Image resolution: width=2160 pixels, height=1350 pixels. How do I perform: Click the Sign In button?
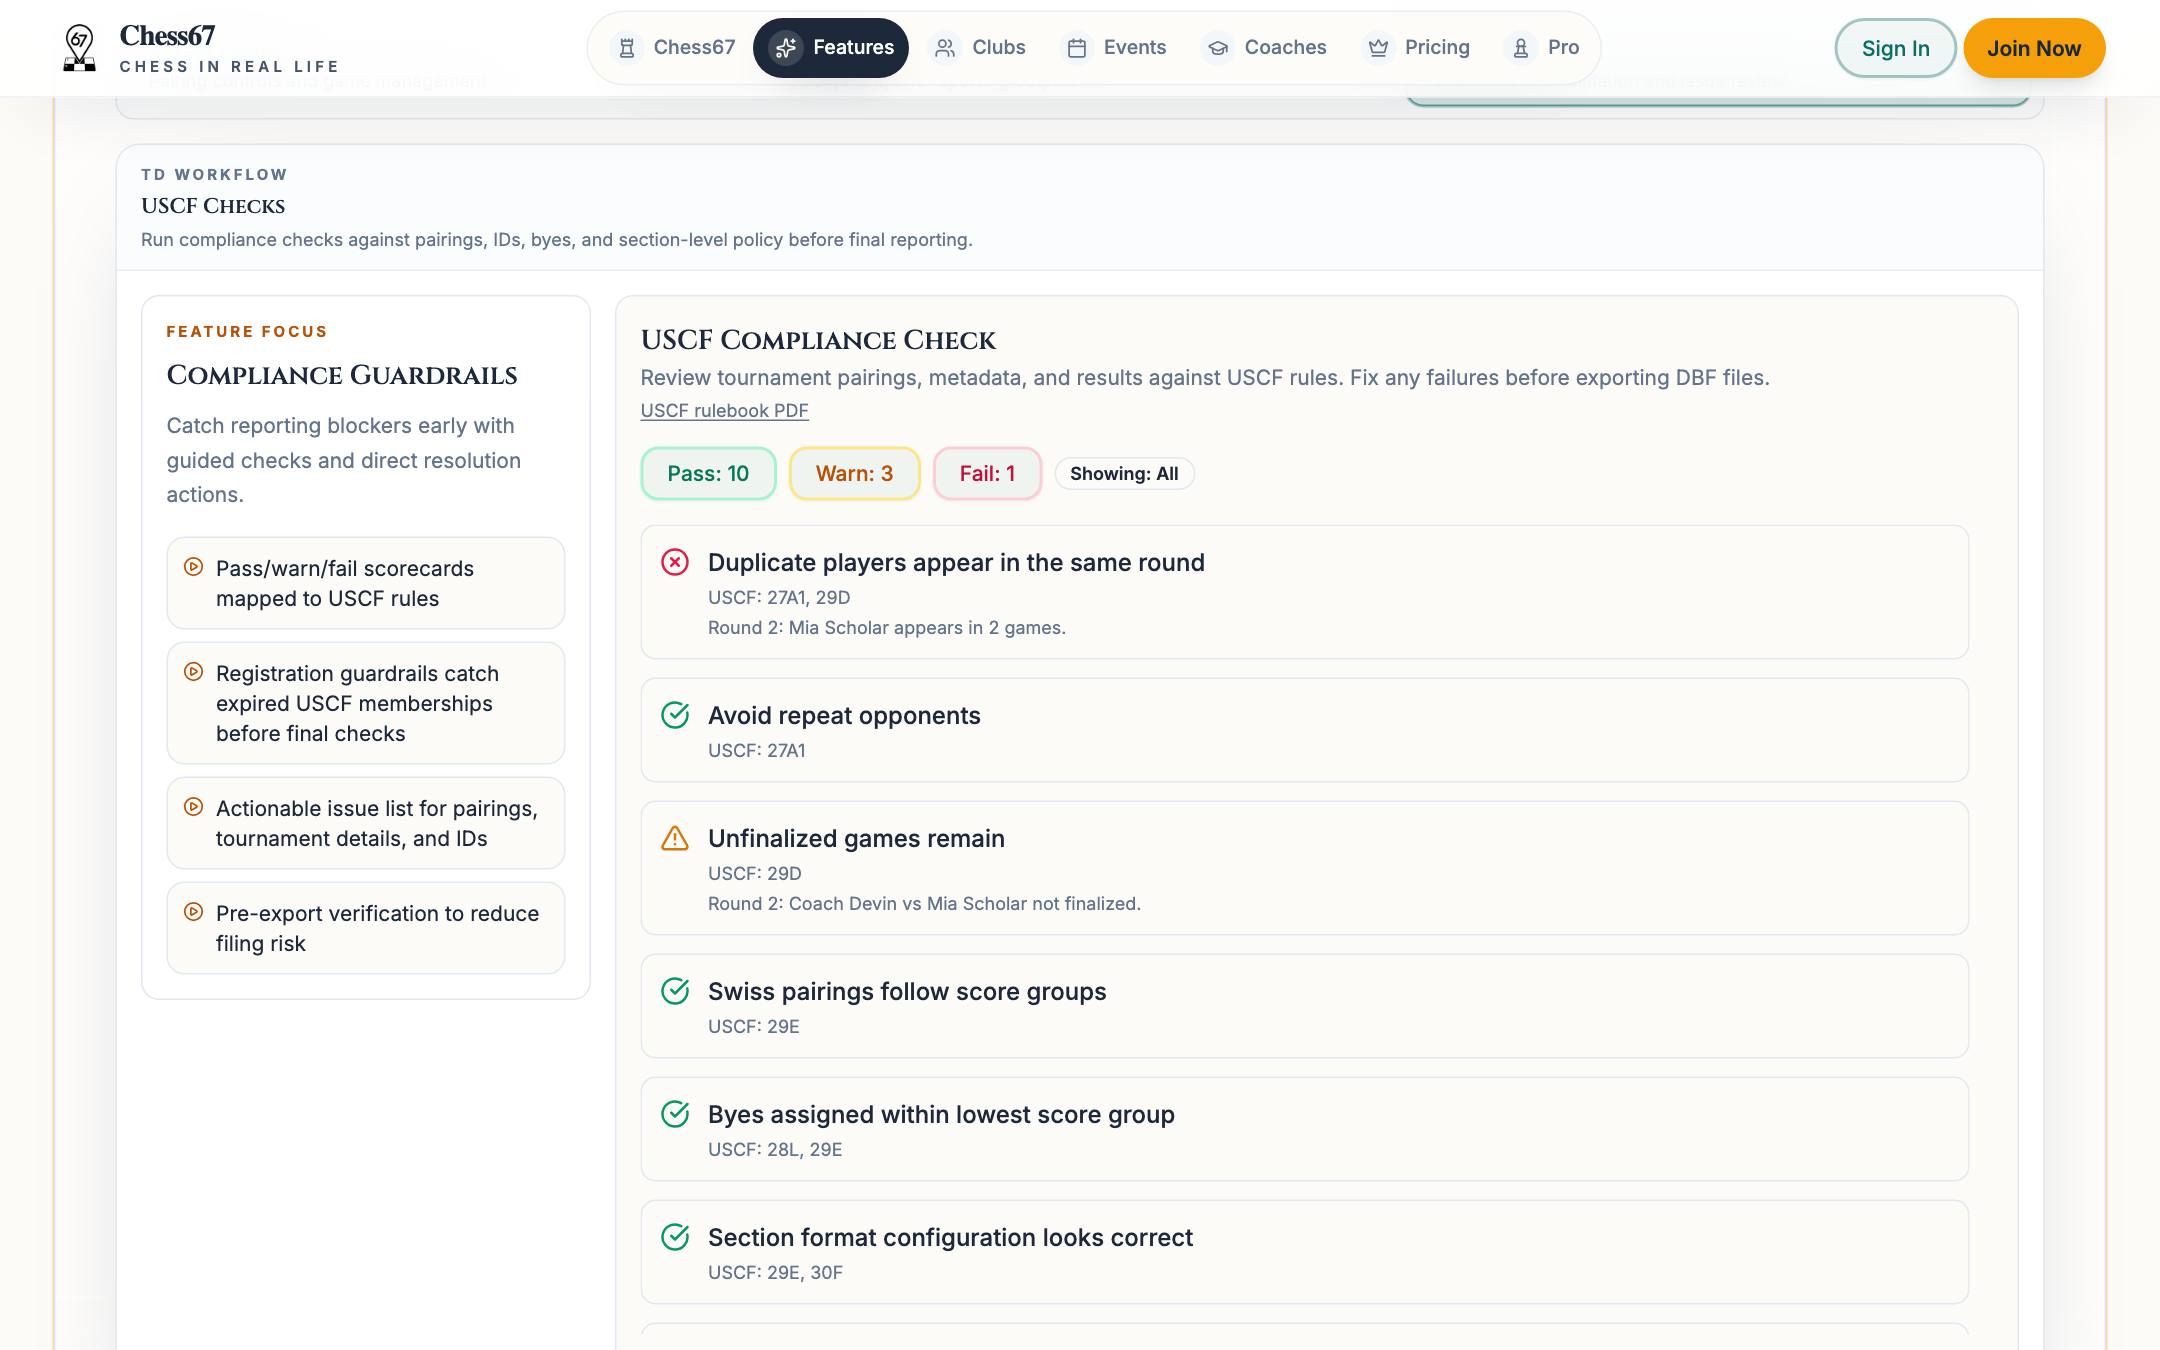point(1895,48)
